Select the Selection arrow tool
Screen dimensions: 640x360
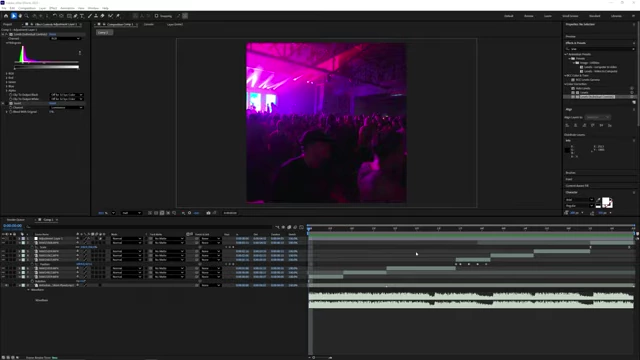tap(13, 16)
